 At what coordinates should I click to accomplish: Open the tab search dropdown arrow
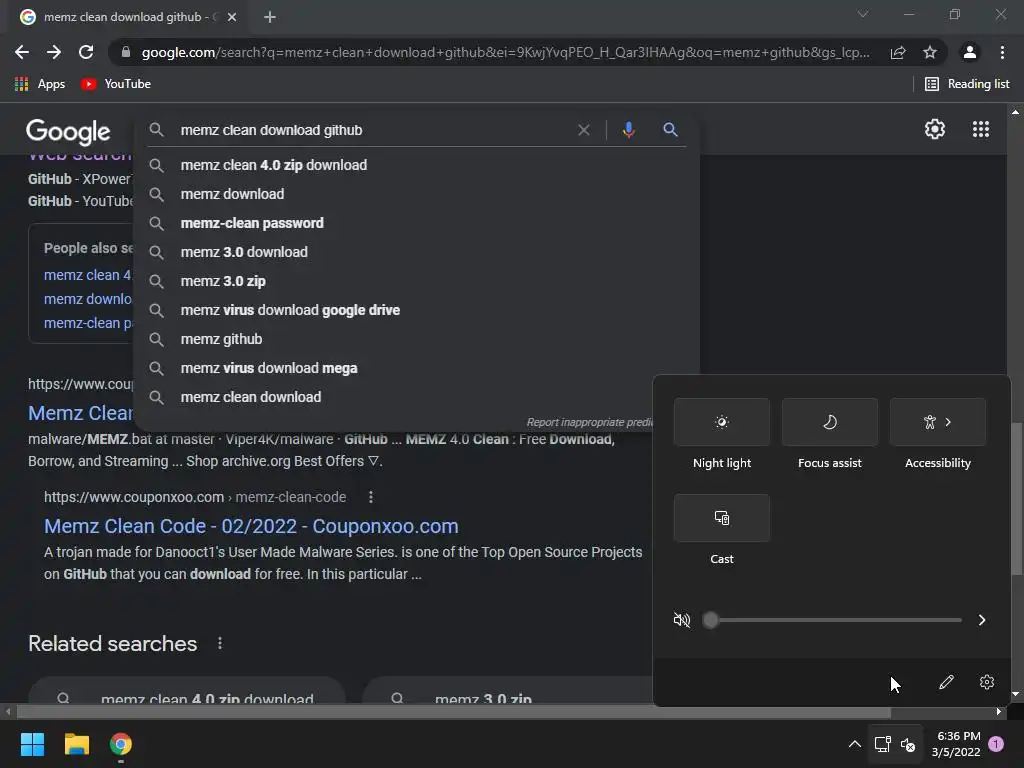[x=863, y=14]
